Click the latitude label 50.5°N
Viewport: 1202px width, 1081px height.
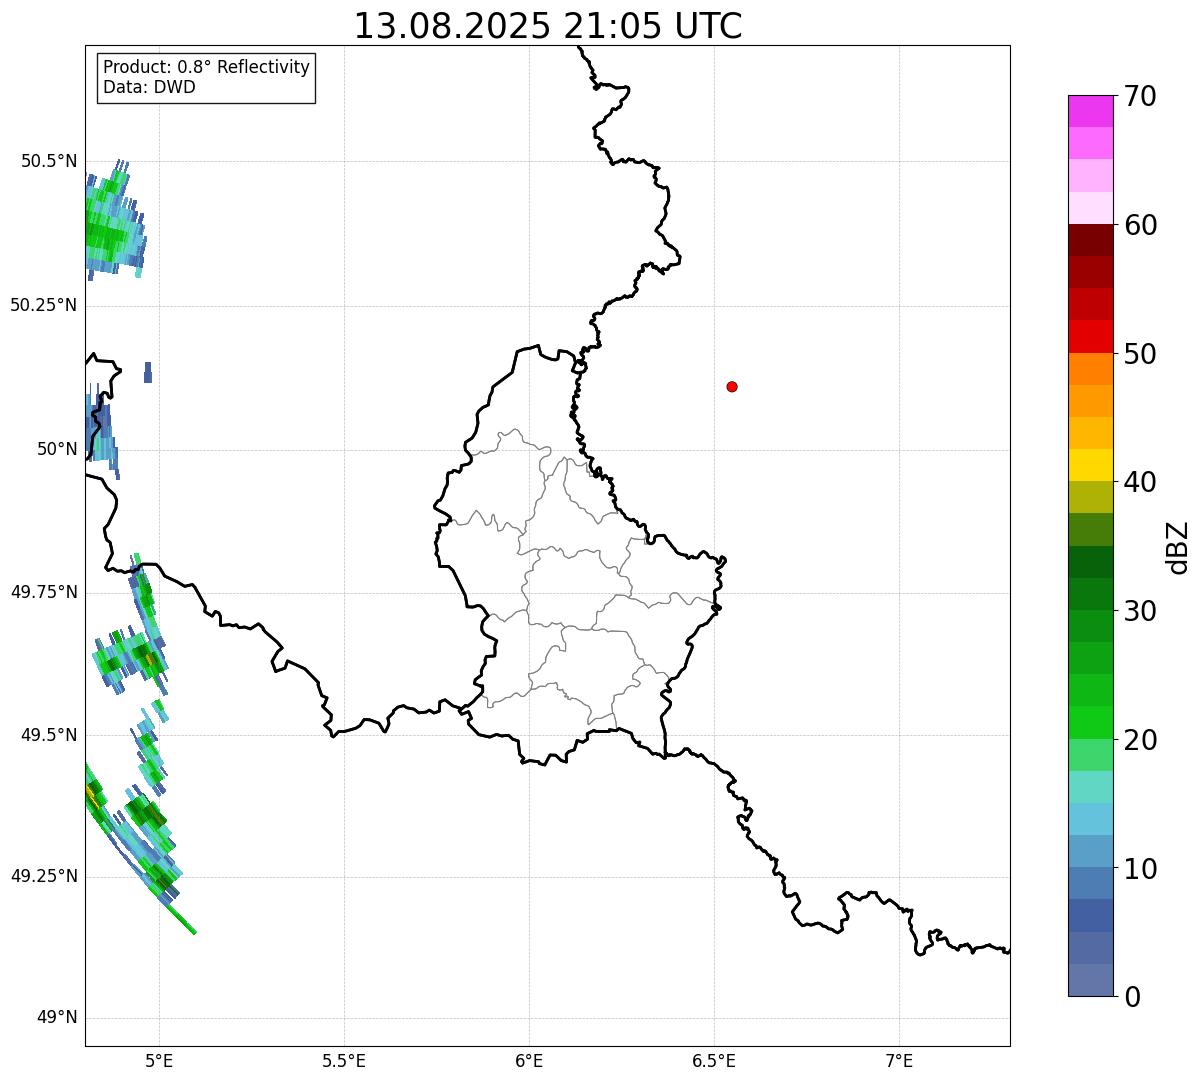[49, 161]
